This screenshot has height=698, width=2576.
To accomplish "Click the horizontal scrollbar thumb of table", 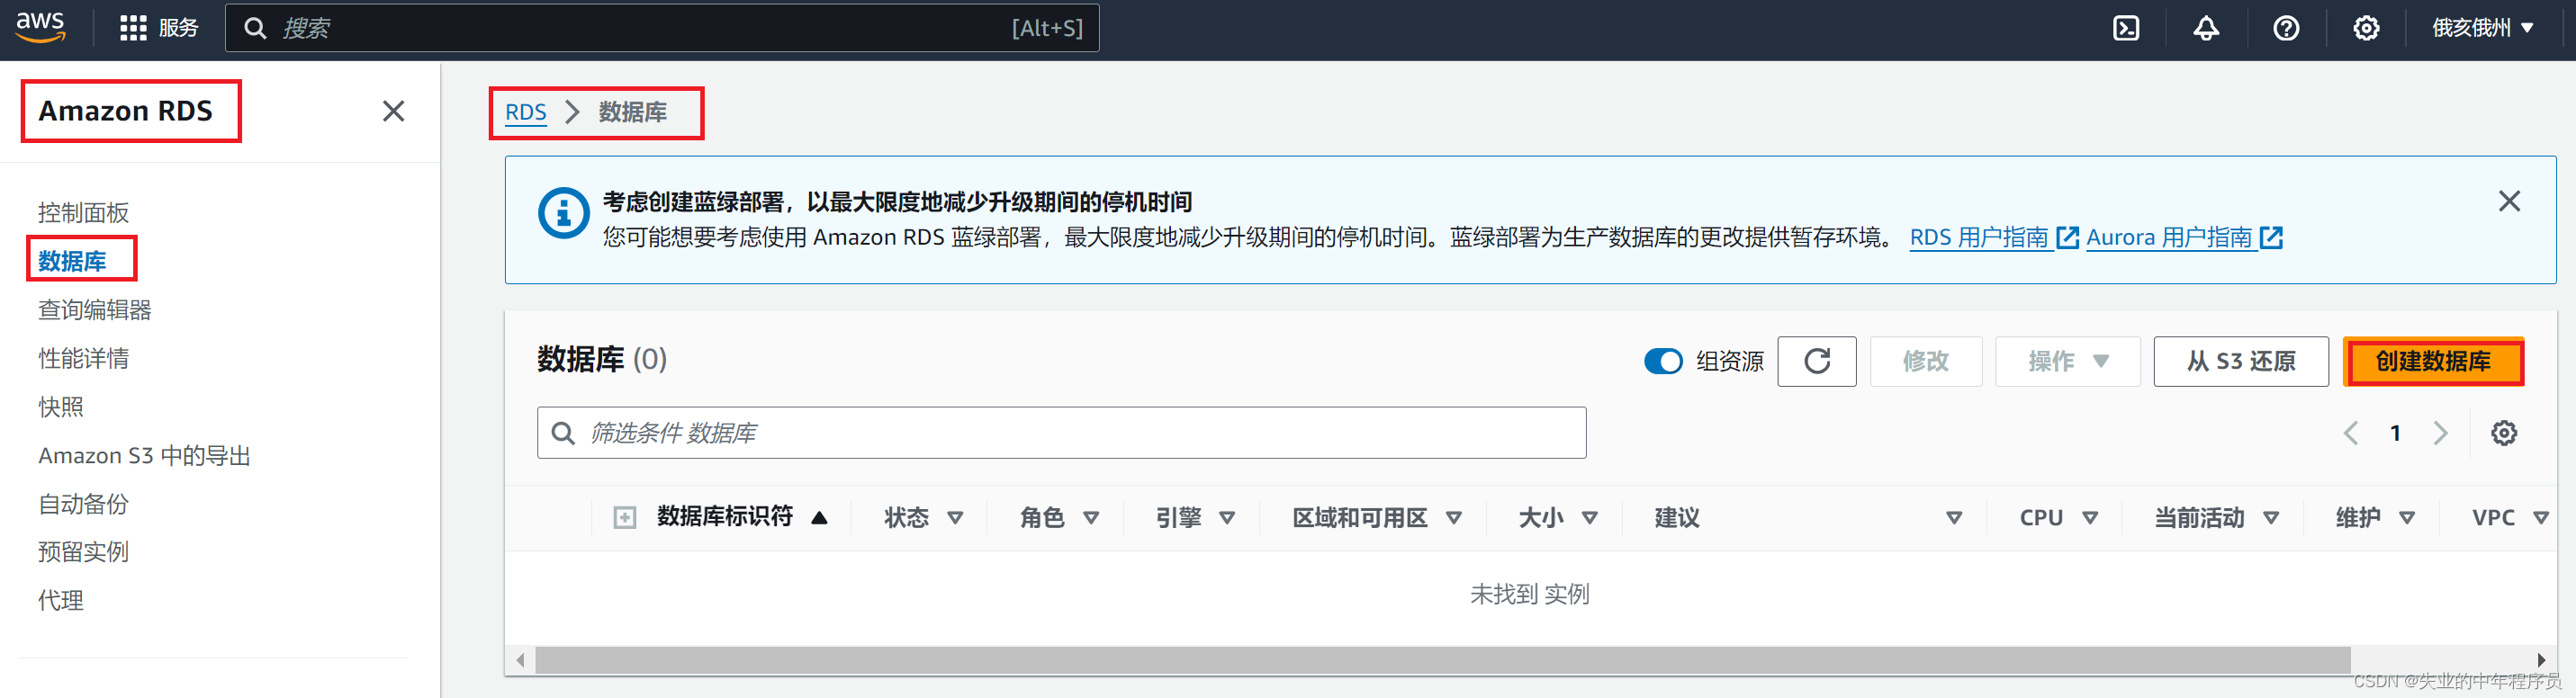I will pos(1442,660).
